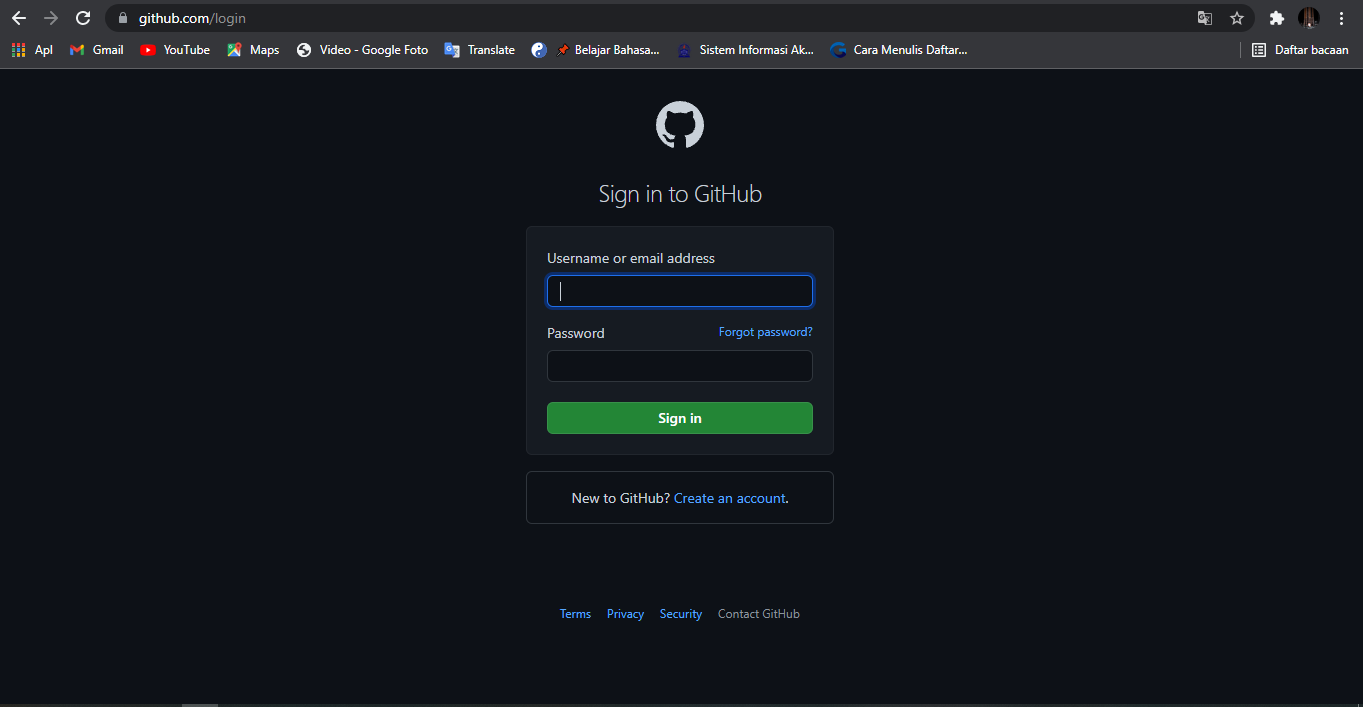
Task: Open the Google Translate icon in the address bar
Action: pos(1205,18)
